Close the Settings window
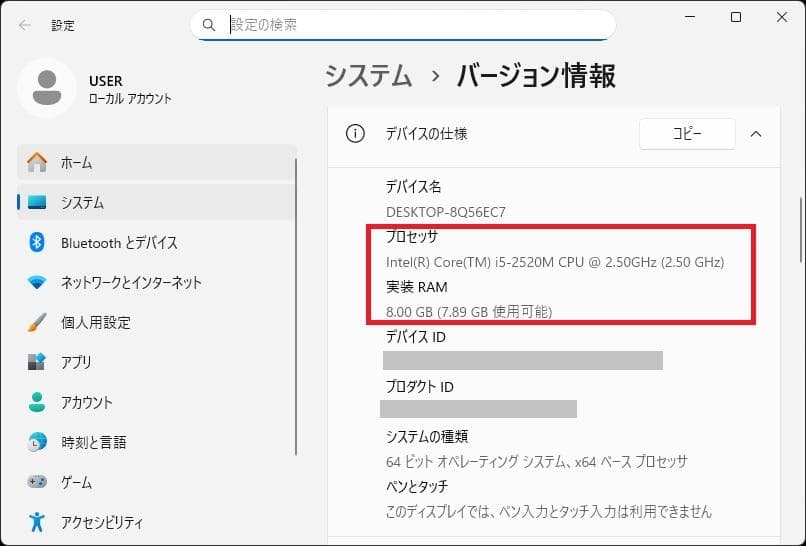This screenshot has height=546, width=806. (x=782, y=17)
